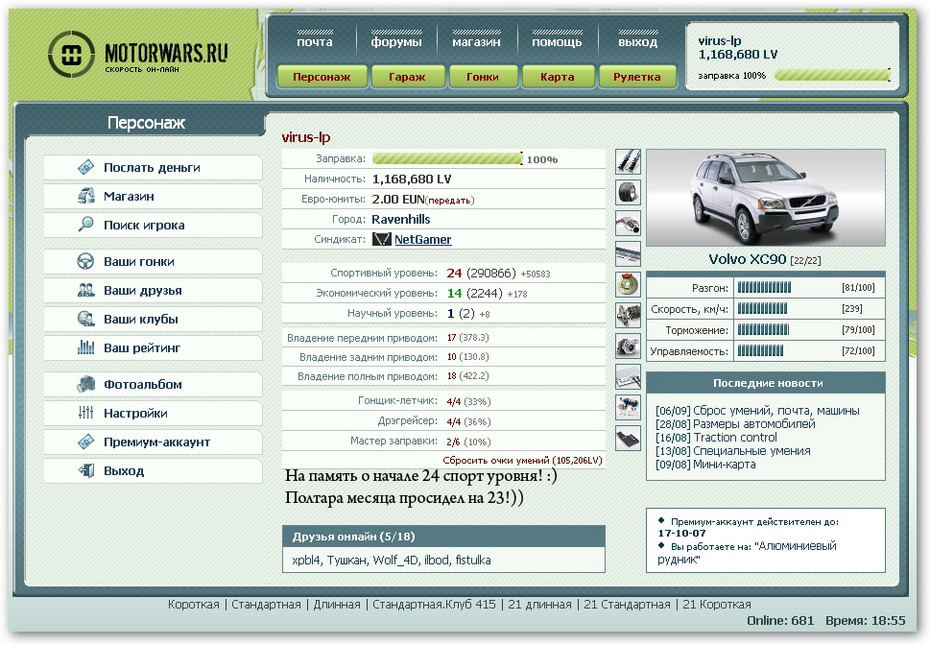This screenshot has height=645, width=930.
Task: Open the Стандартная.Клуб 415 track link
Action: pyautogui.click(x=434, y=604)
